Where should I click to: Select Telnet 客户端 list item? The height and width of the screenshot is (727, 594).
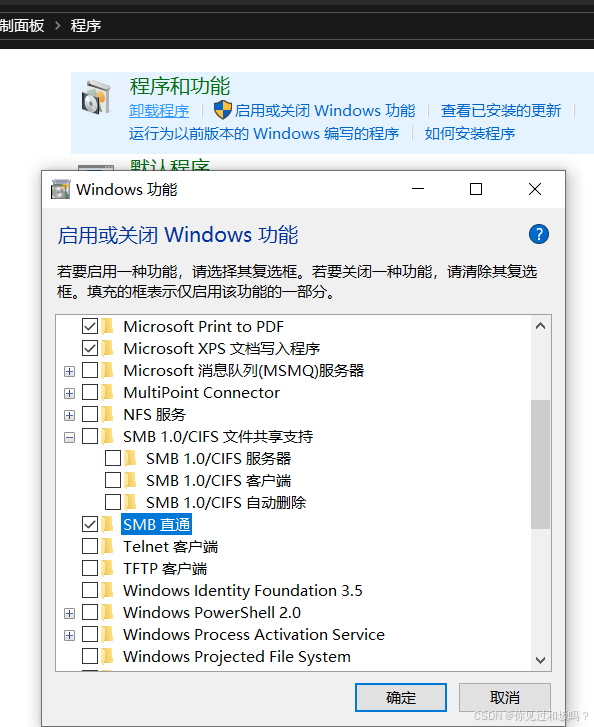point(170,547)
